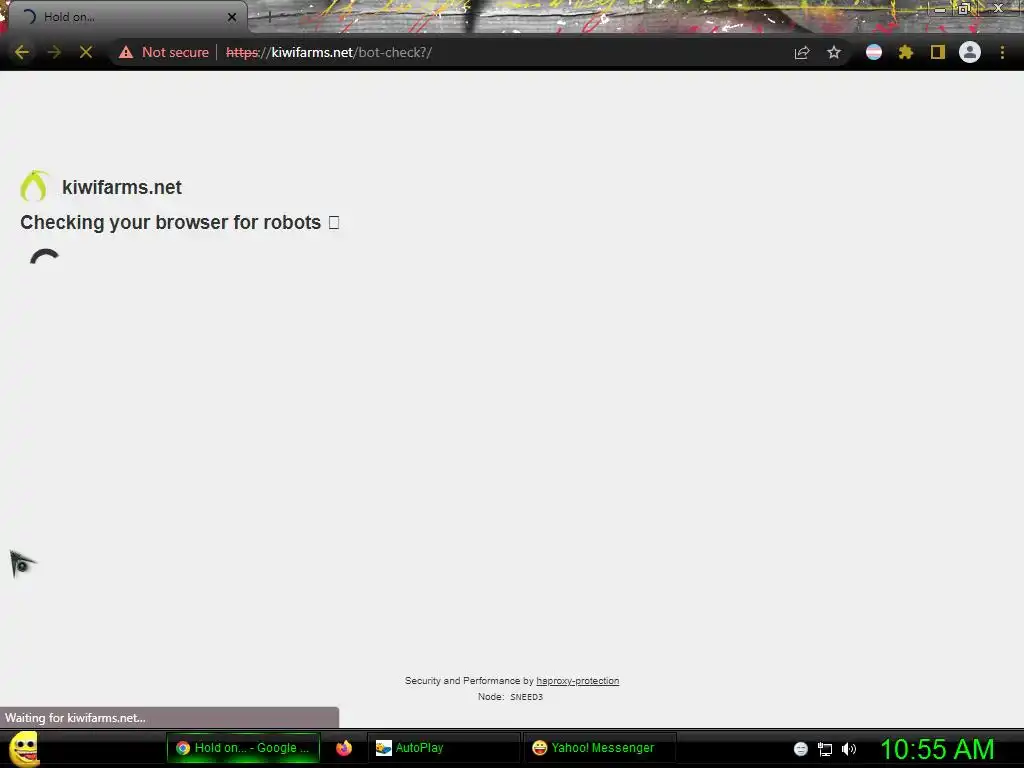The height and width of the screenshot is (768, 1024).
Task: Select the 'Hold on...' browser tab
Action: click(x=127, y=17)
